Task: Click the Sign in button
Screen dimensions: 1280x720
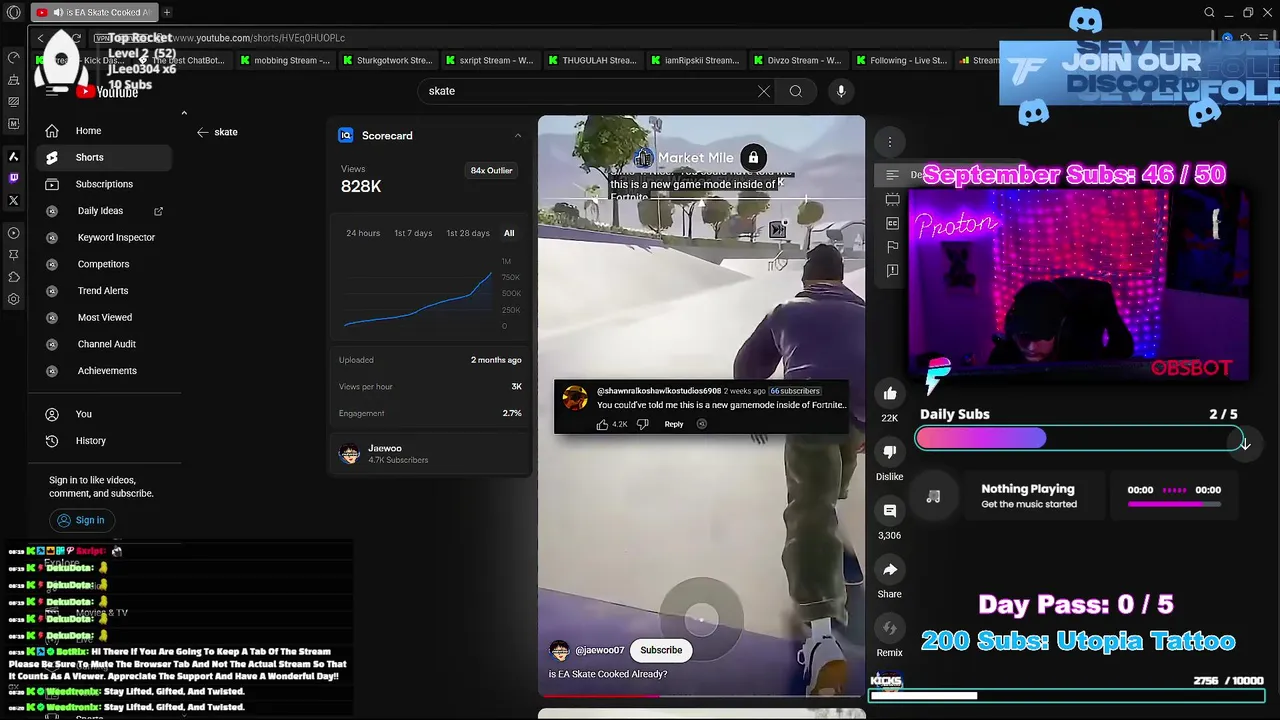Action: pos(82,520)
